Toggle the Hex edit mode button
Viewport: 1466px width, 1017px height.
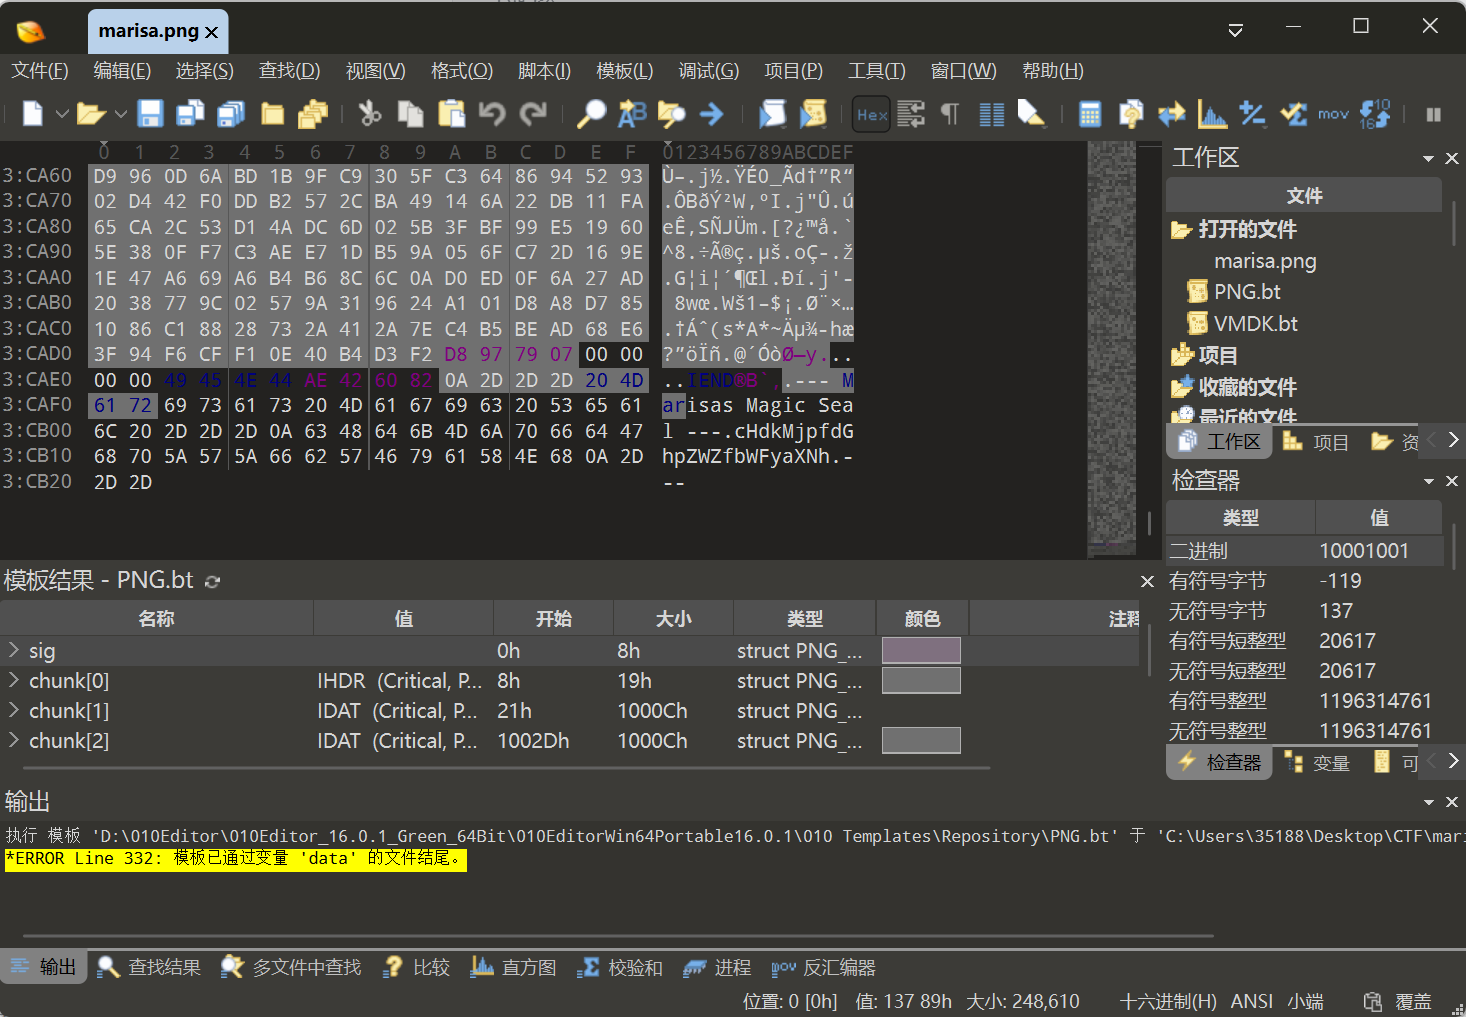pyautogui.click(x=872, y=114)
